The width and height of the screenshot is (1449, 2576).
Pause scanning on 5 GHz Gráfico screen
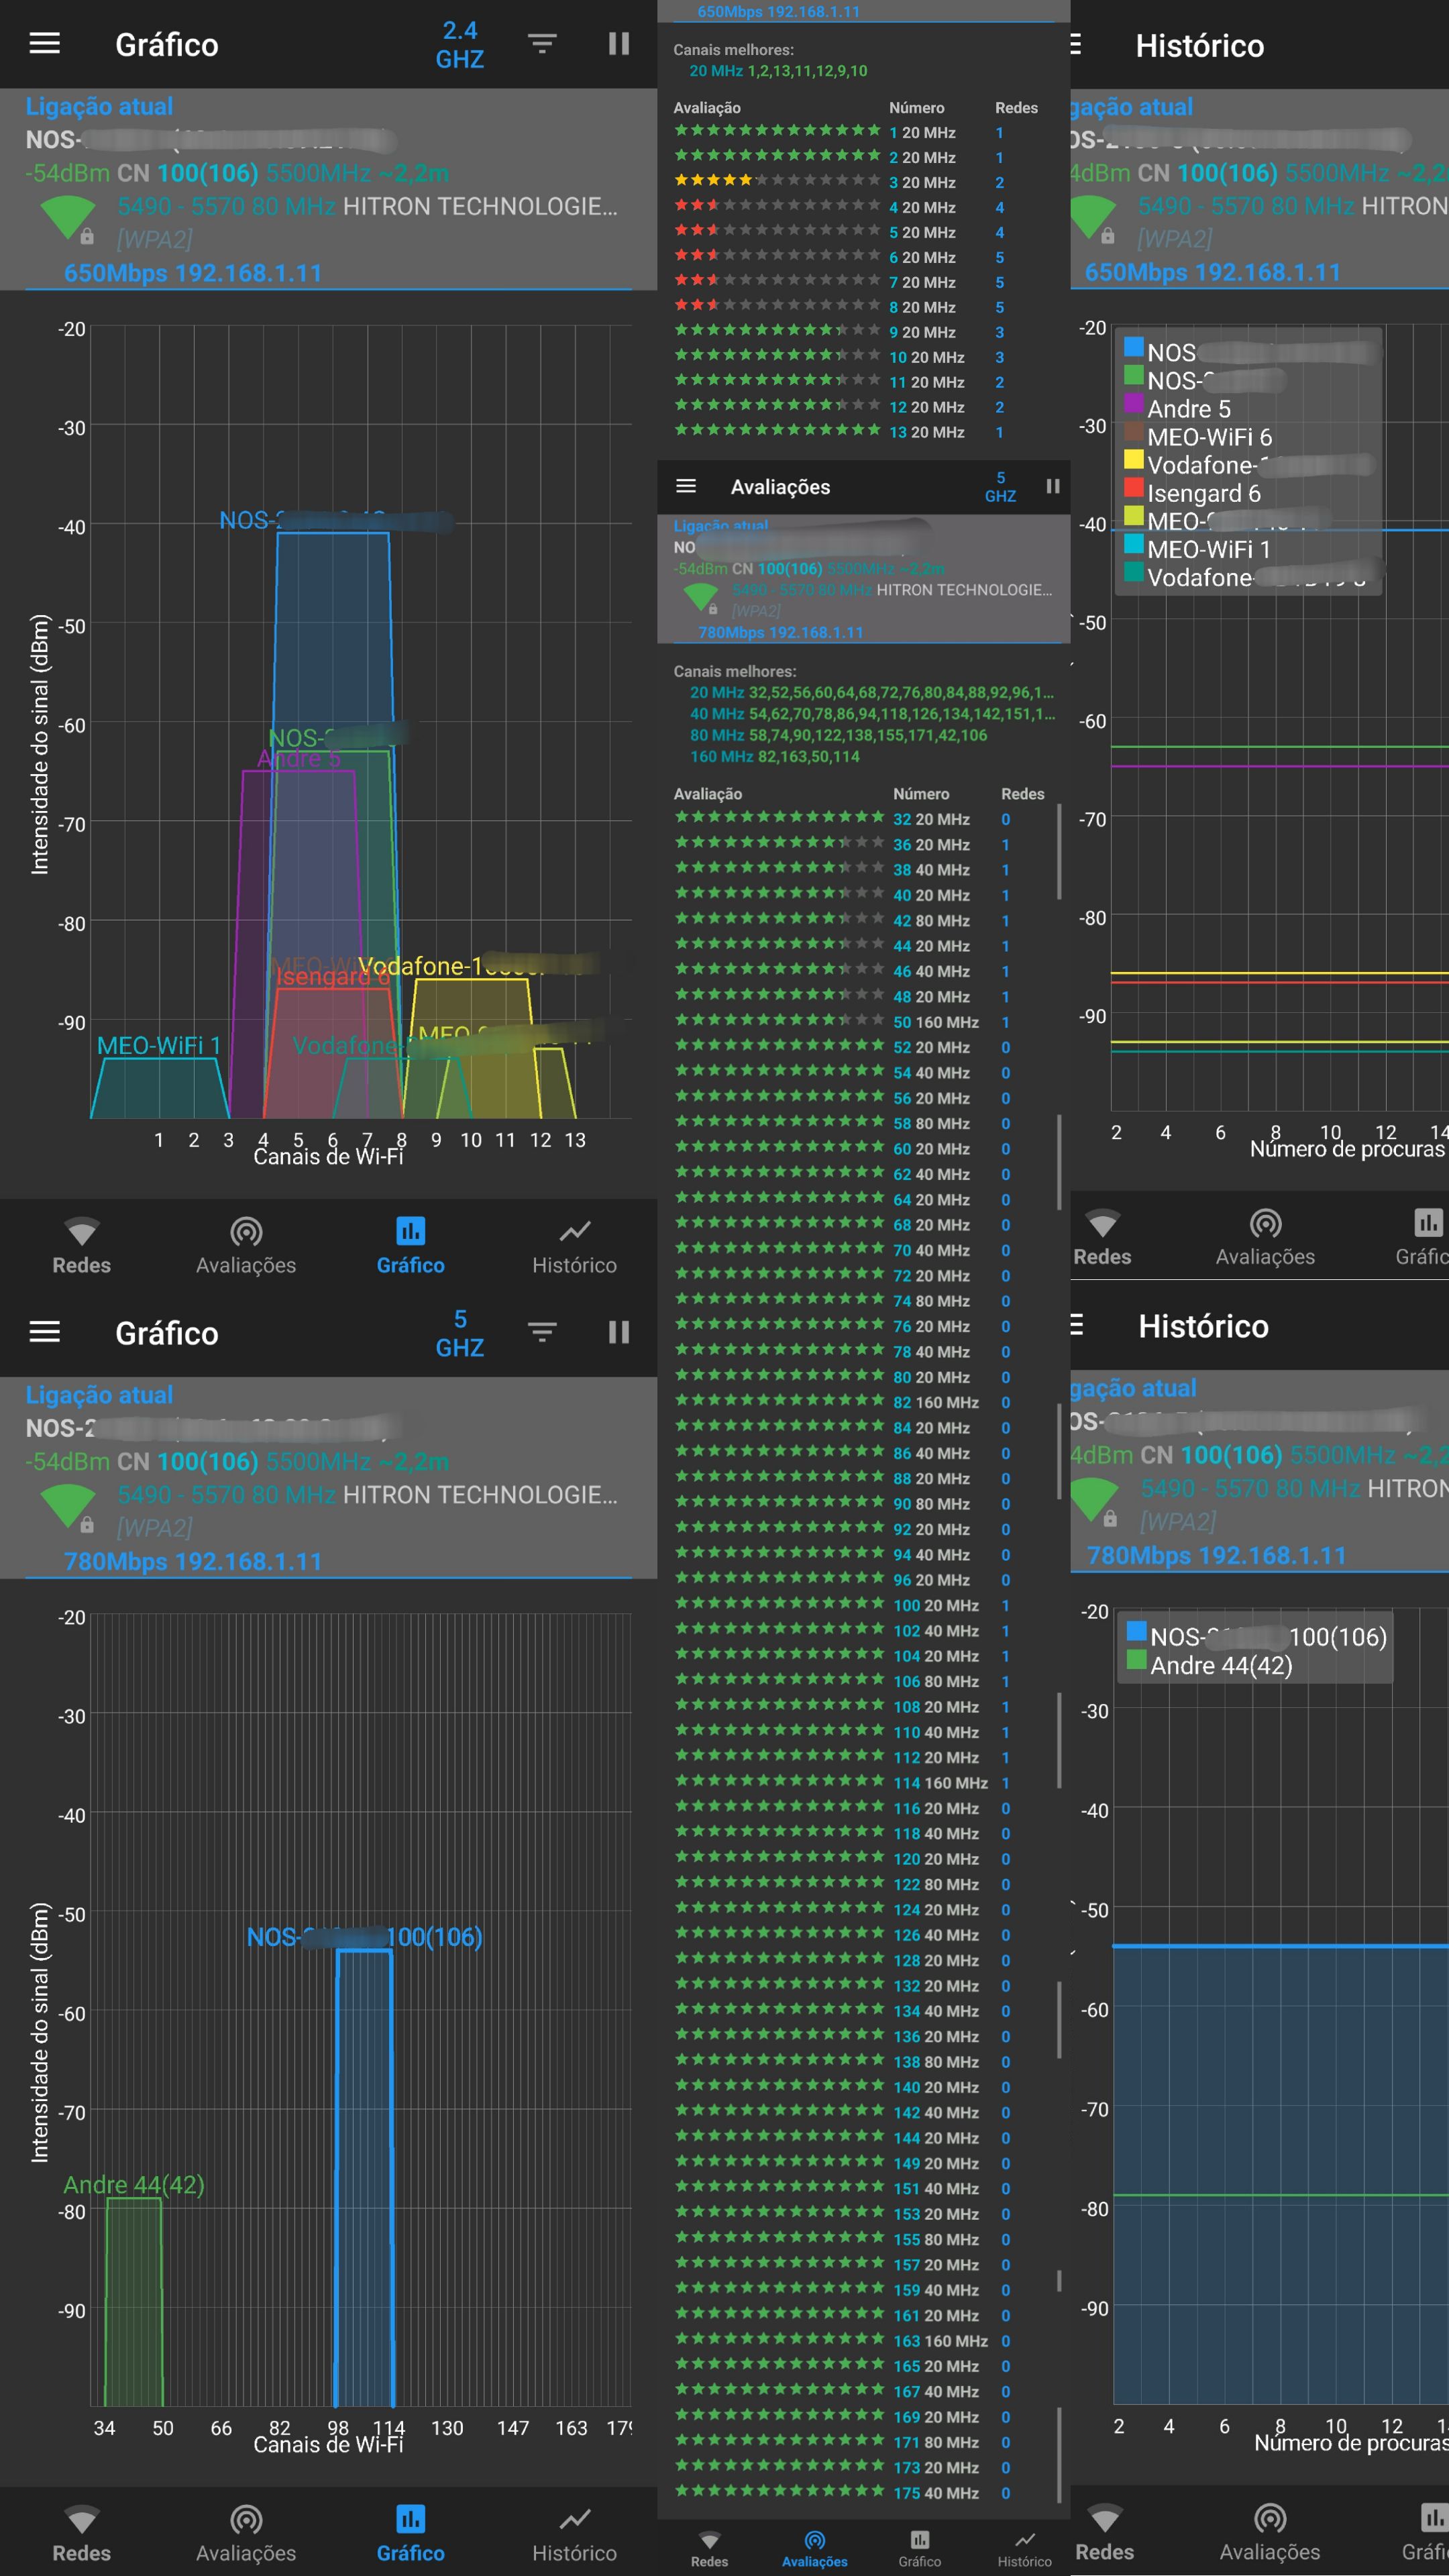(619, 1332)
